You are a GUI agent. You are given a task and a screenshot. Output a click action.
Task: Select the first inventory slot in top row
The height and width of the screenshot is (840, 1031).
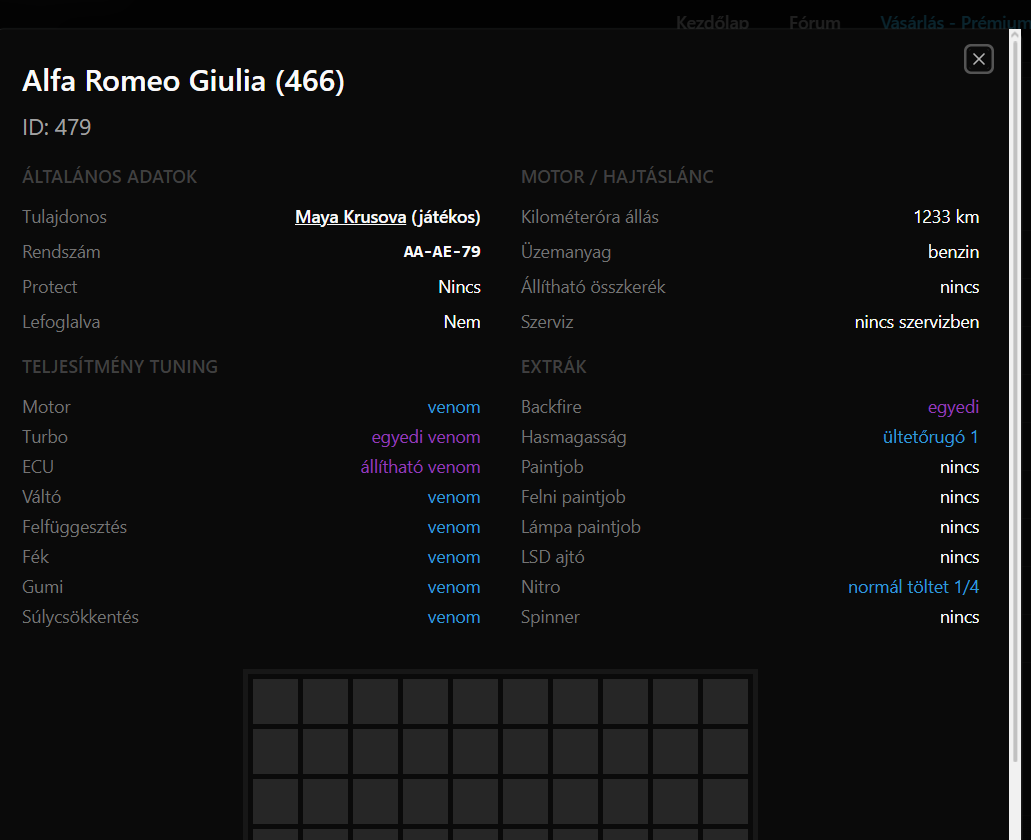(x=275, y=701)
